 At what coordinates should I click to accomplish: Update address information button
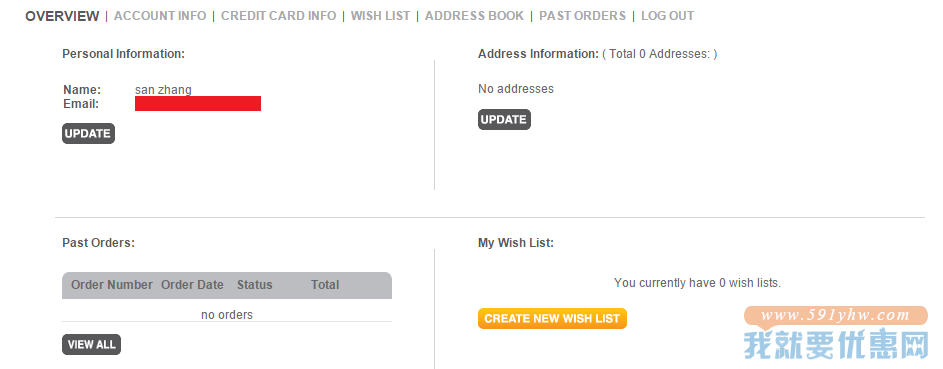click(504, 119)
